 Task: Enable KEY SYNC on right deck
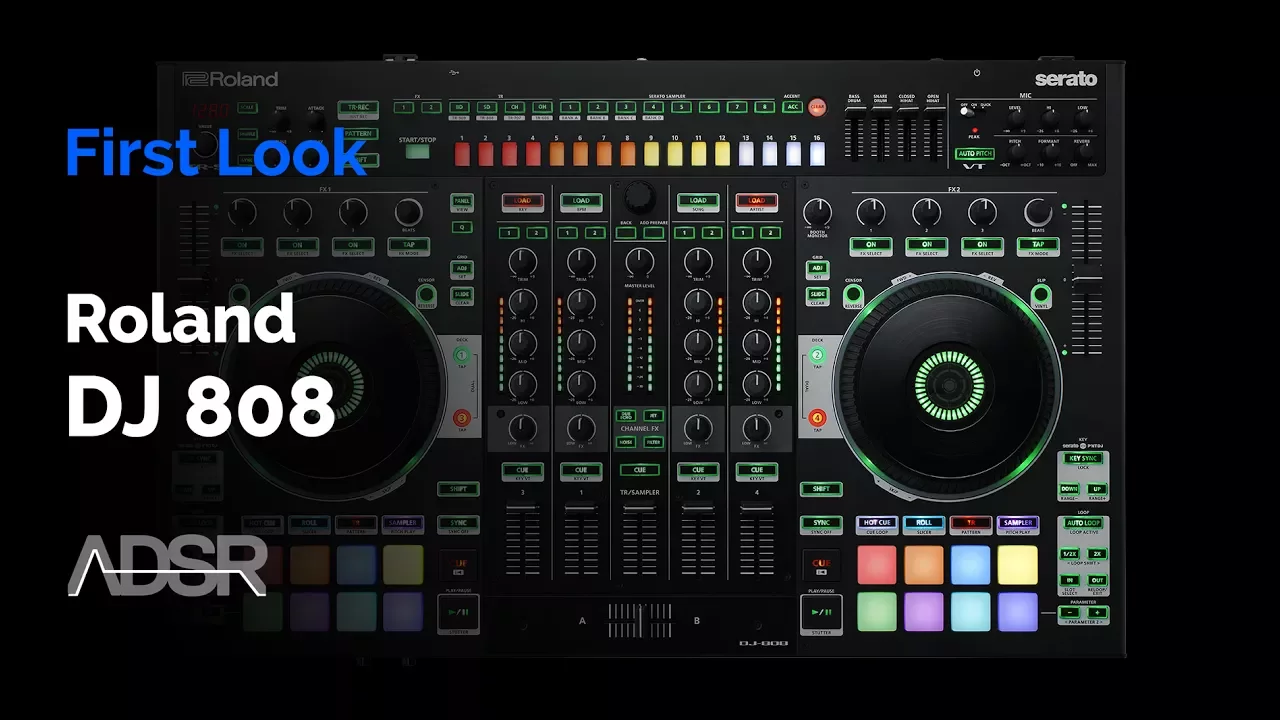1083,459
